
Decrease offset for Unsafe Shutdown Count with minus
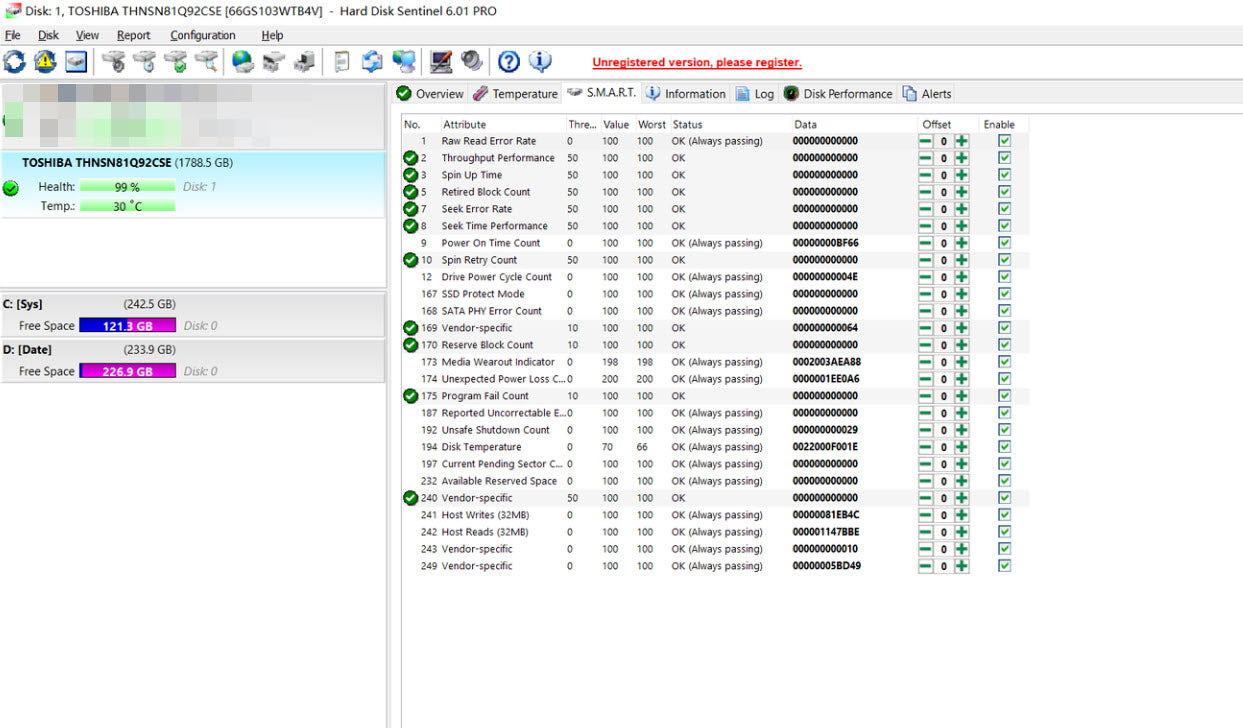[925, 430]
